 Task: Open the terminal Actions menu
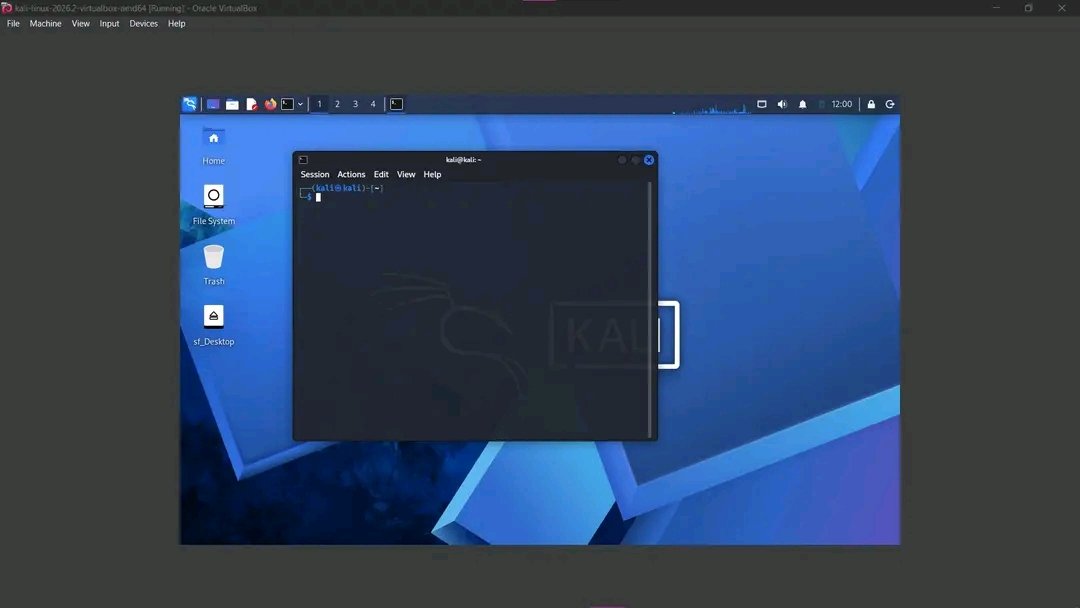pos(351,174)
